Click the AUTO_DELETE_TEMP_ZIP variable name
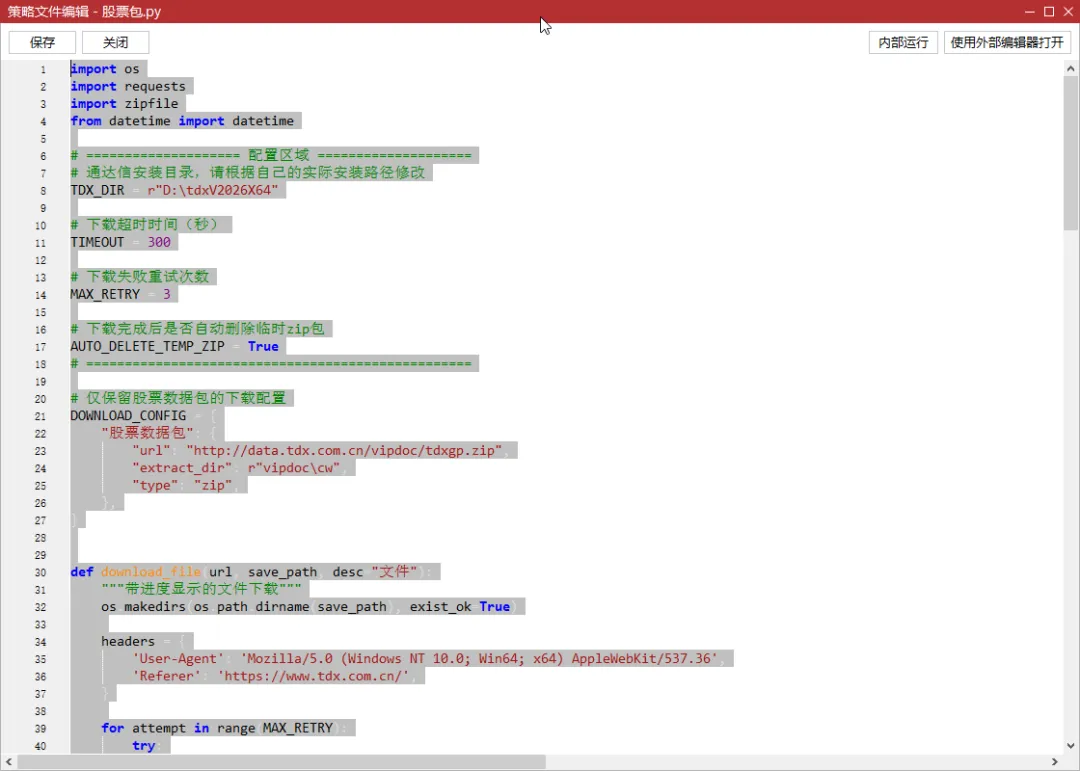 [147, 346]
